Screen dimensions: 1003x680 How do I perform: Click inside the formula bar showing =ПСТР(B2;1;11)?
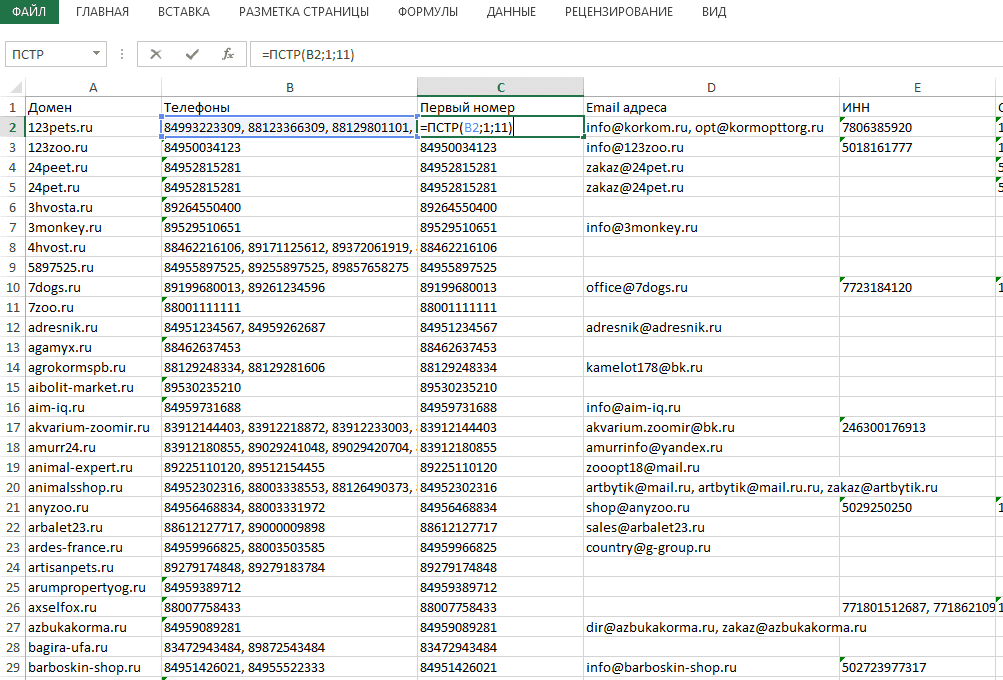(x=626, y=54)
